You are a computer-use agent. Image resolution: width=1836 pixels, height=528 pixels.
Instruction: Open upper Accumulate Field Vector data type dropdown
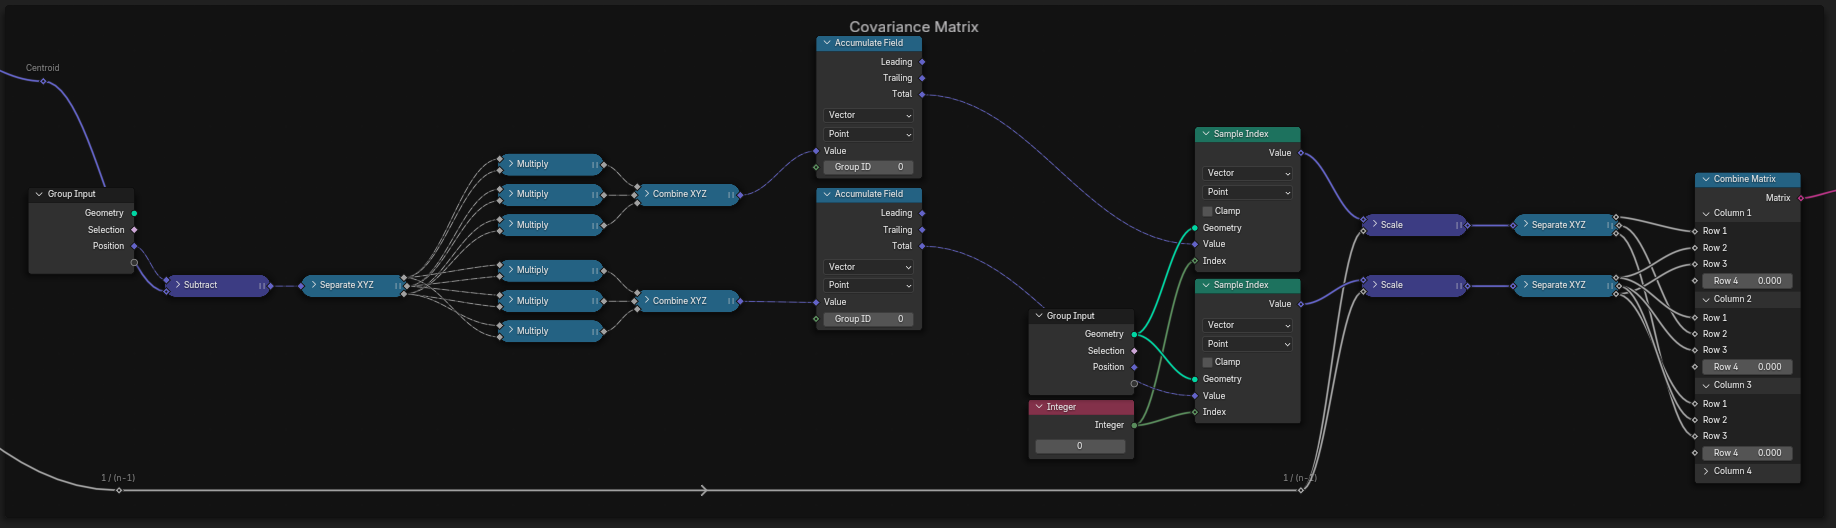pos(869,115)
